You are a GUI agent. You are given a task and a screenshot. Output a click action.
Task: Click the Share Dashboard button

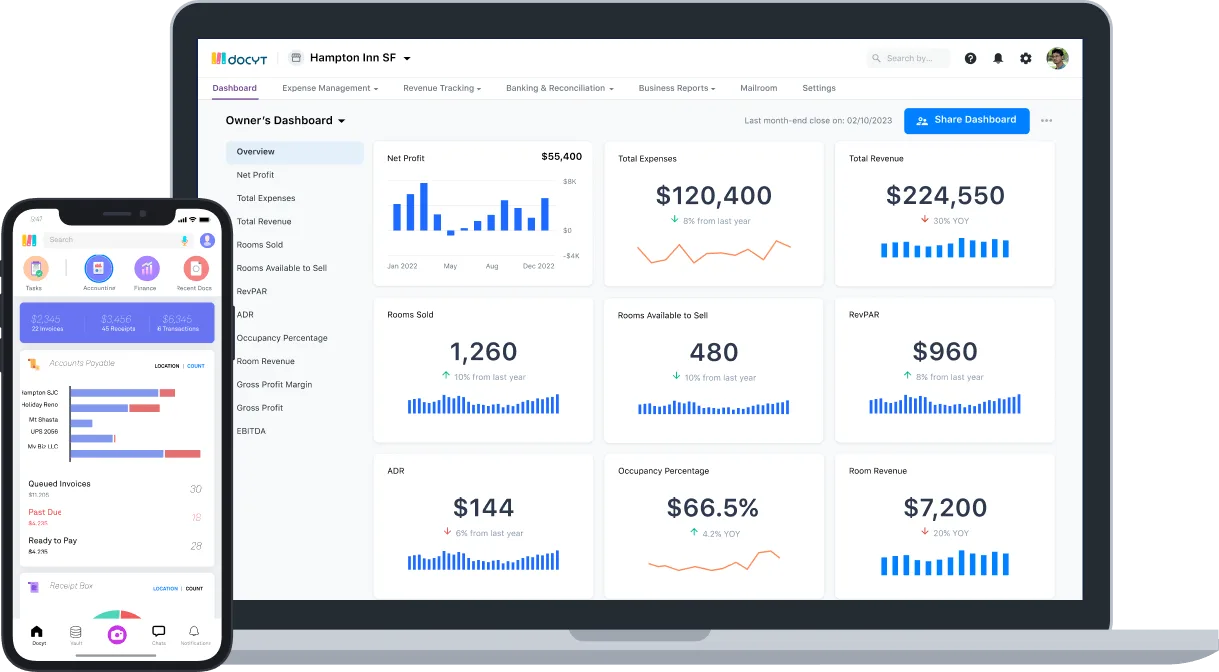(967, 120)
